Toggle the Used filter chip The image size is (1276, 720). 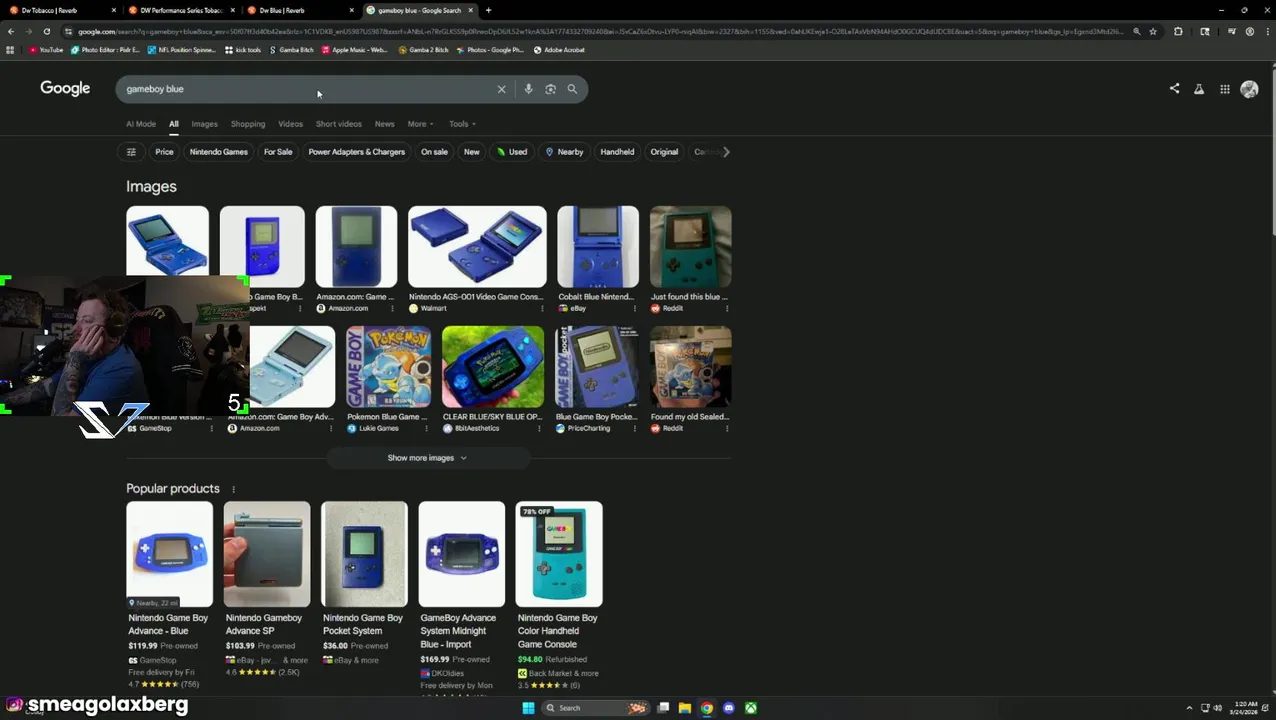512,152
